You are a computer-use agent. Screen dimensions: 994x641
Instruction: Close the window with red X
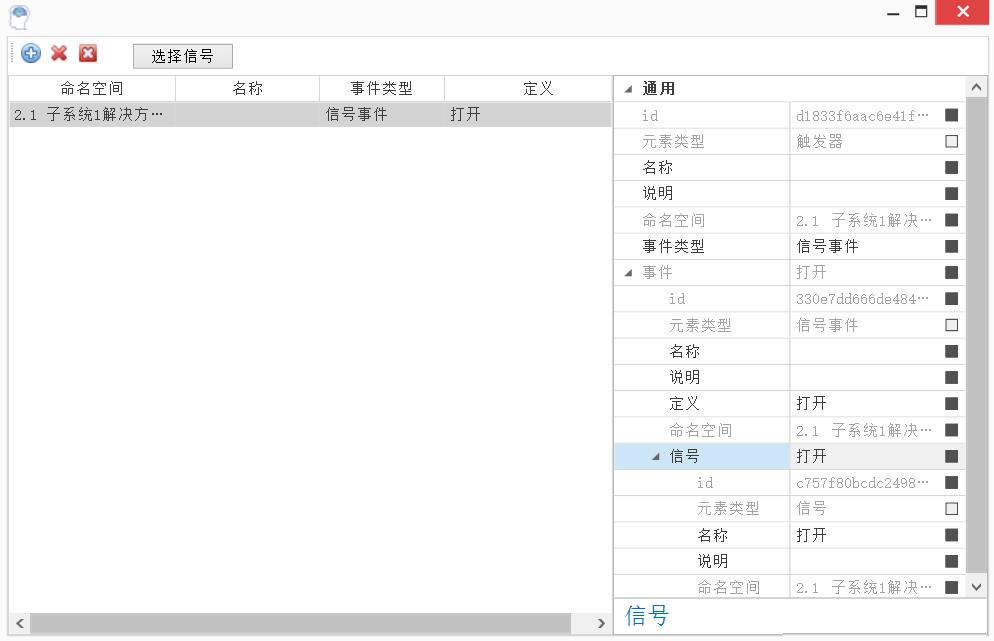tap(962, 12)
